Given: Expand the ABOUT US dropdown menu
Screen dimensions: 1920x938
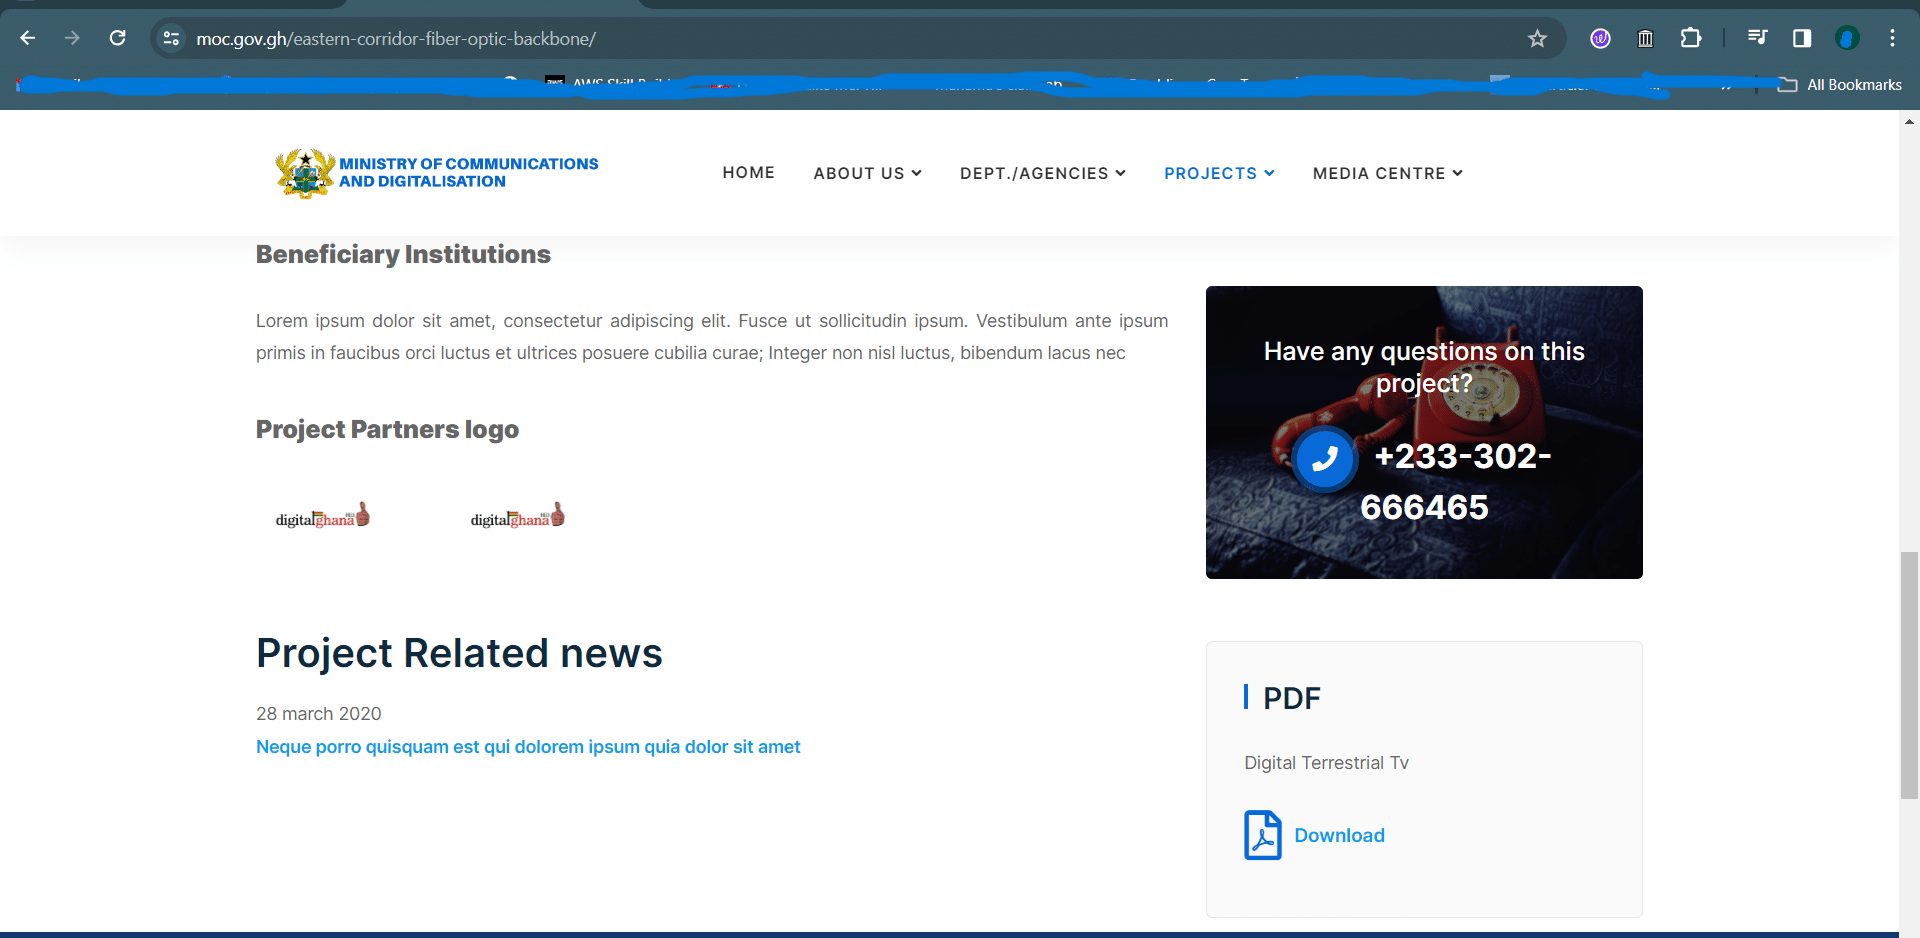Looking at the screenshot, I should point(867,173).
